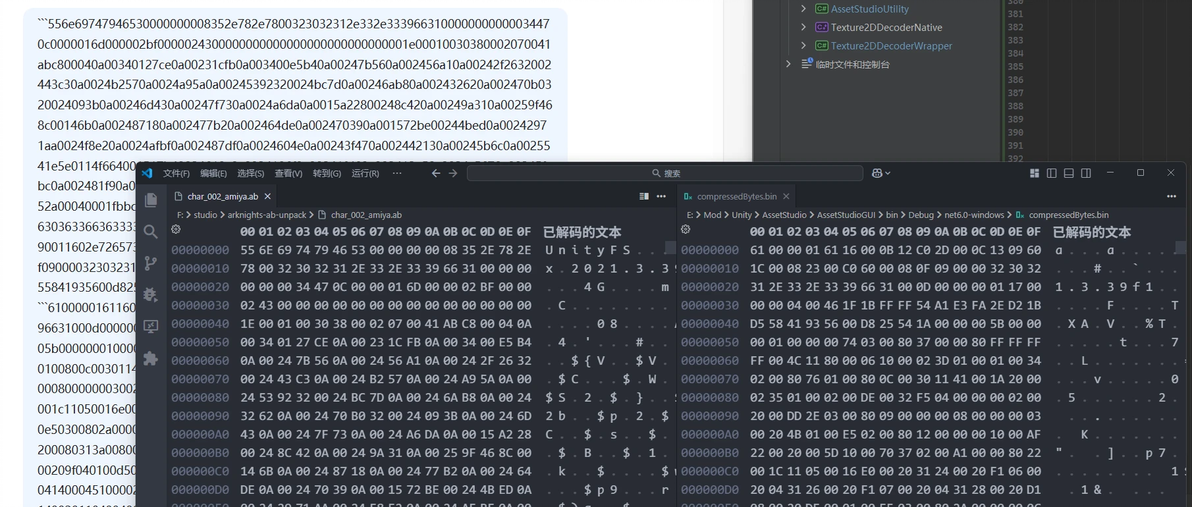Open hex editor settings gear in right editor
The height and width of the screenshot is (507, 1192).
(686, 229)
